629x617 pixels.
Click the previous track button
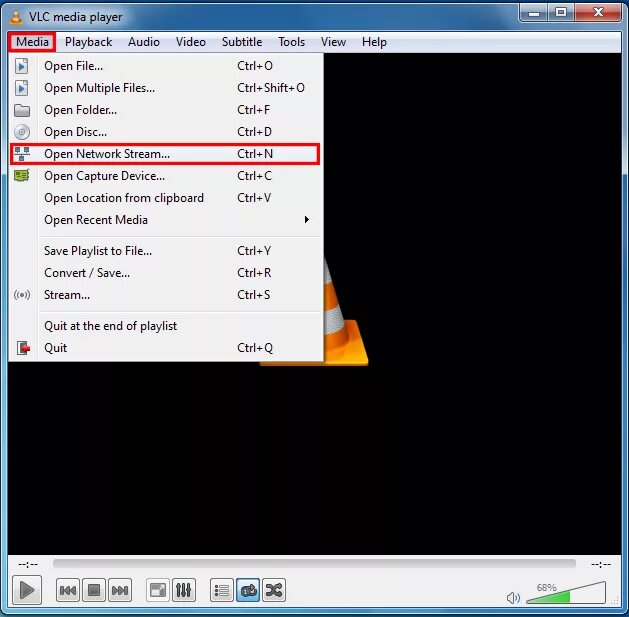[68, 590]
